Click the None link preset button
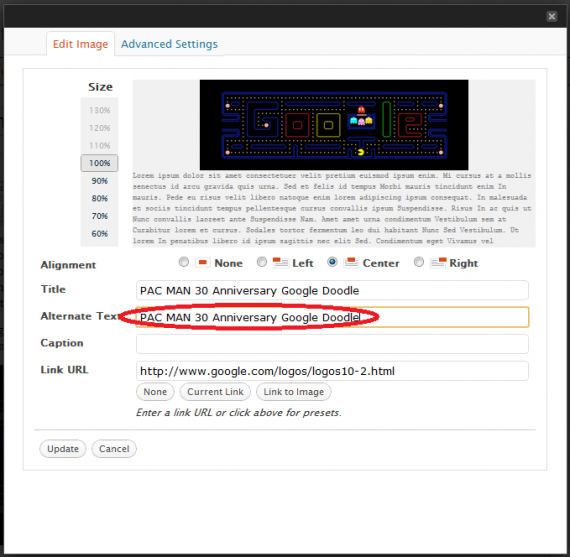The image size is (570, 557). click(155, 392)
